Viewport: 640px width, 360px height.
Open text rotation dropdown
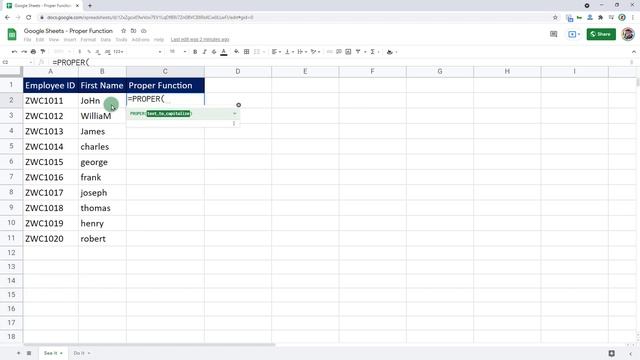pyautogui.click(x=315, y=52)
